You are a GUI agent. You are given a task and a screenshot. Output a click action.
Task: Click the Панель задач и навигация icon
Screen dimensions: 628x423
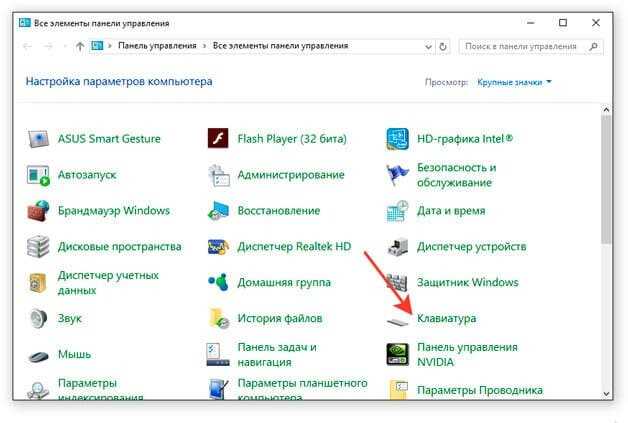coord(218,355)
